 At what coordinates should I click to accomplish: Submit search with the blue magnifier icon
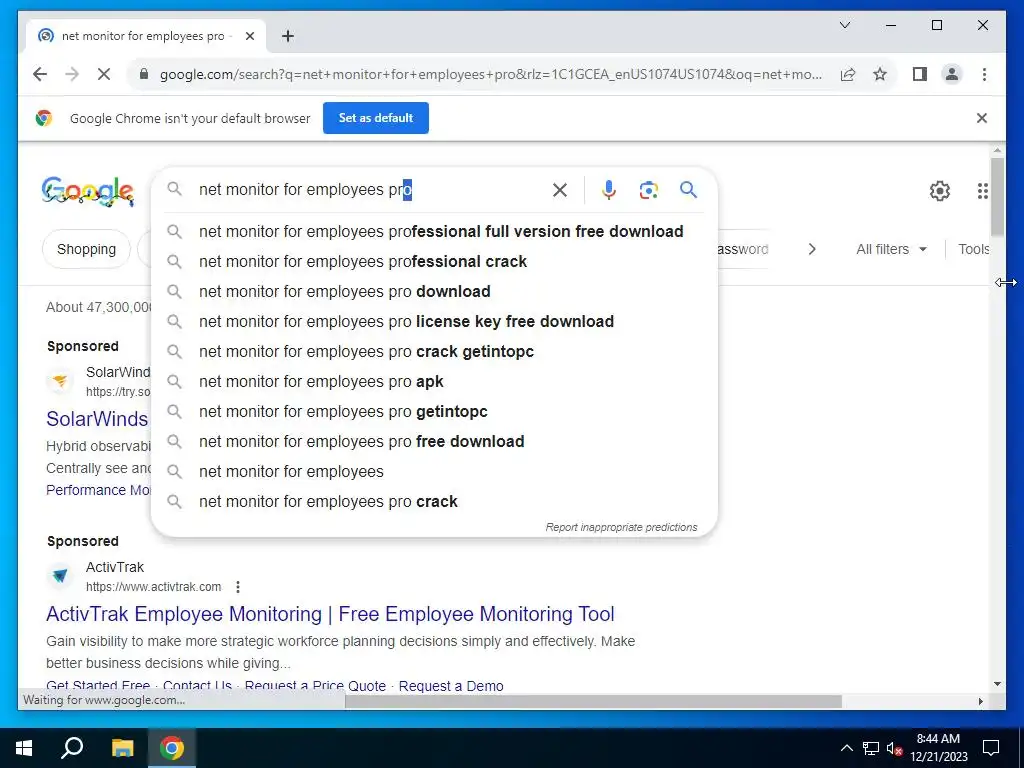688,190
